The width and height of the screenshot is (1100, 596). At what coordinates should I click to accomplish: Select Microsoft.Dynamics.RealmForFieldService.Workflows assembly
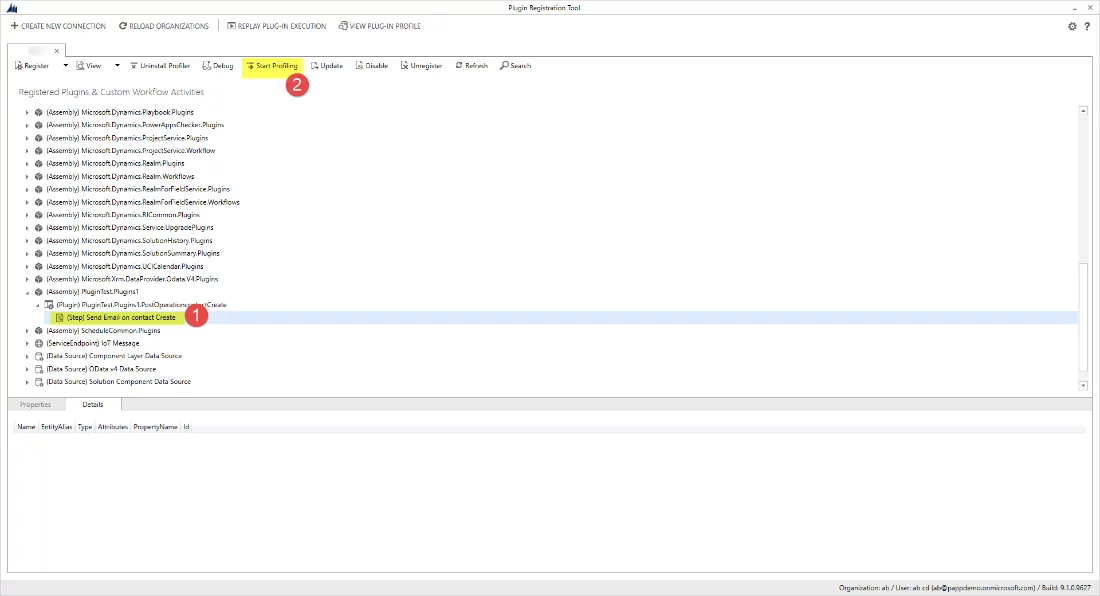(142, 202)
